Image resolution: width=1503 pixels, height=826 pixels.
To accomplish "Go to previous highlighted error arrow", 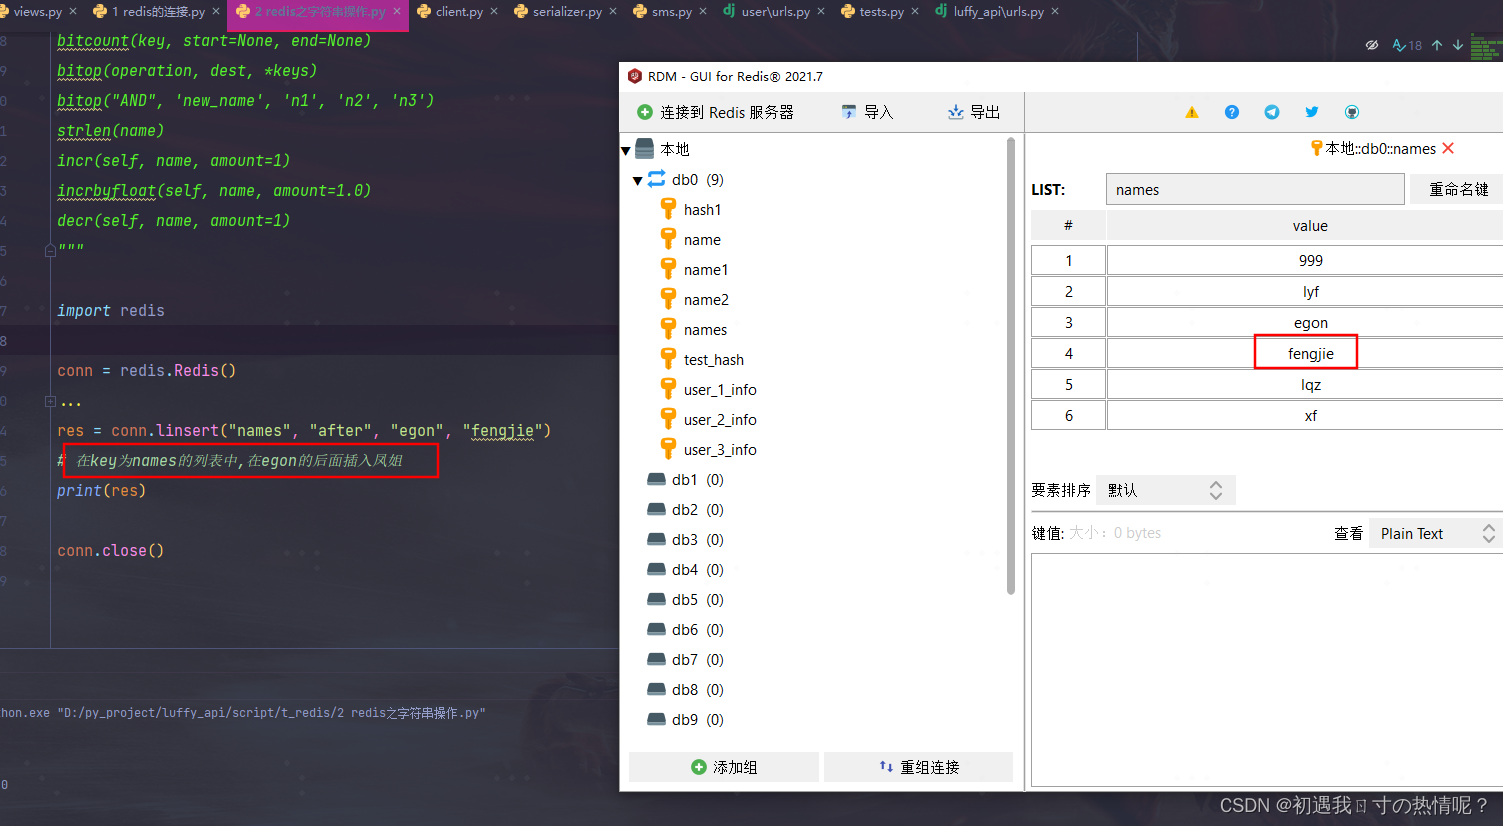I will (1437, 45).
